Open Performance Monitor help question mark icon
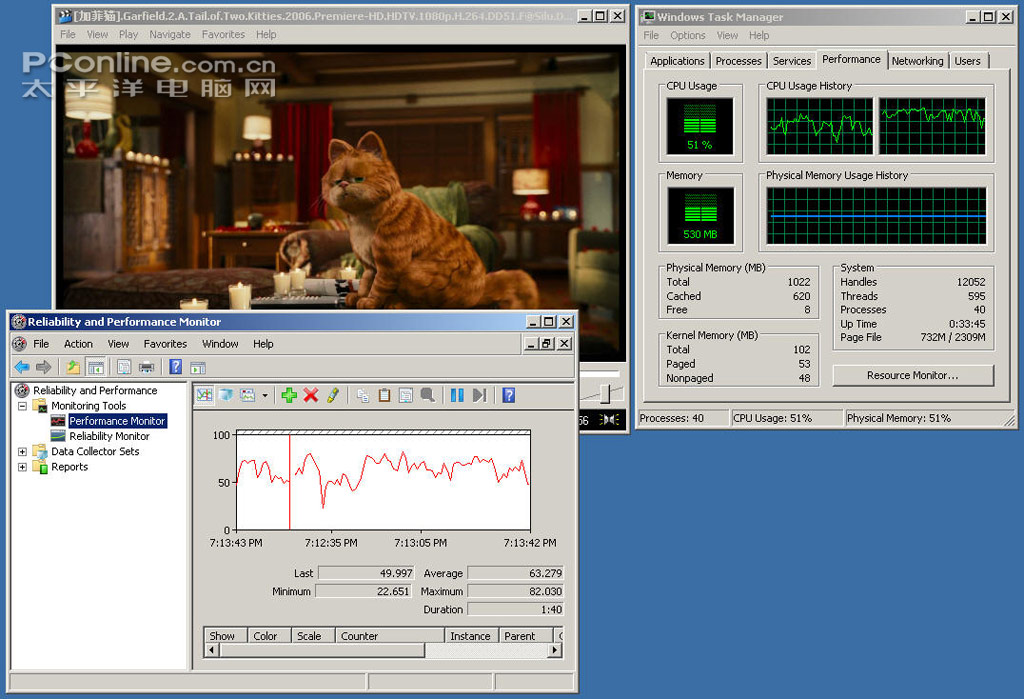 pyautogui.click(x=509, y=395)
